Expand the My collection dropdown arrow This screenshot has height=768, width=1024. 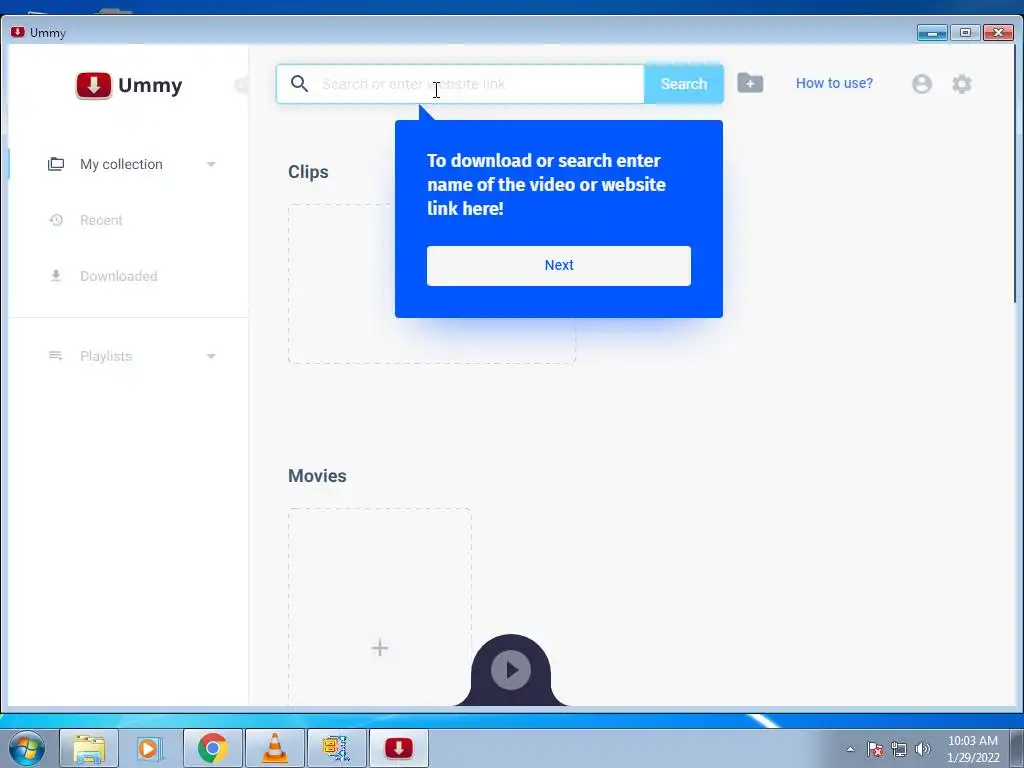pyautogui.click(x=211, y=164)
